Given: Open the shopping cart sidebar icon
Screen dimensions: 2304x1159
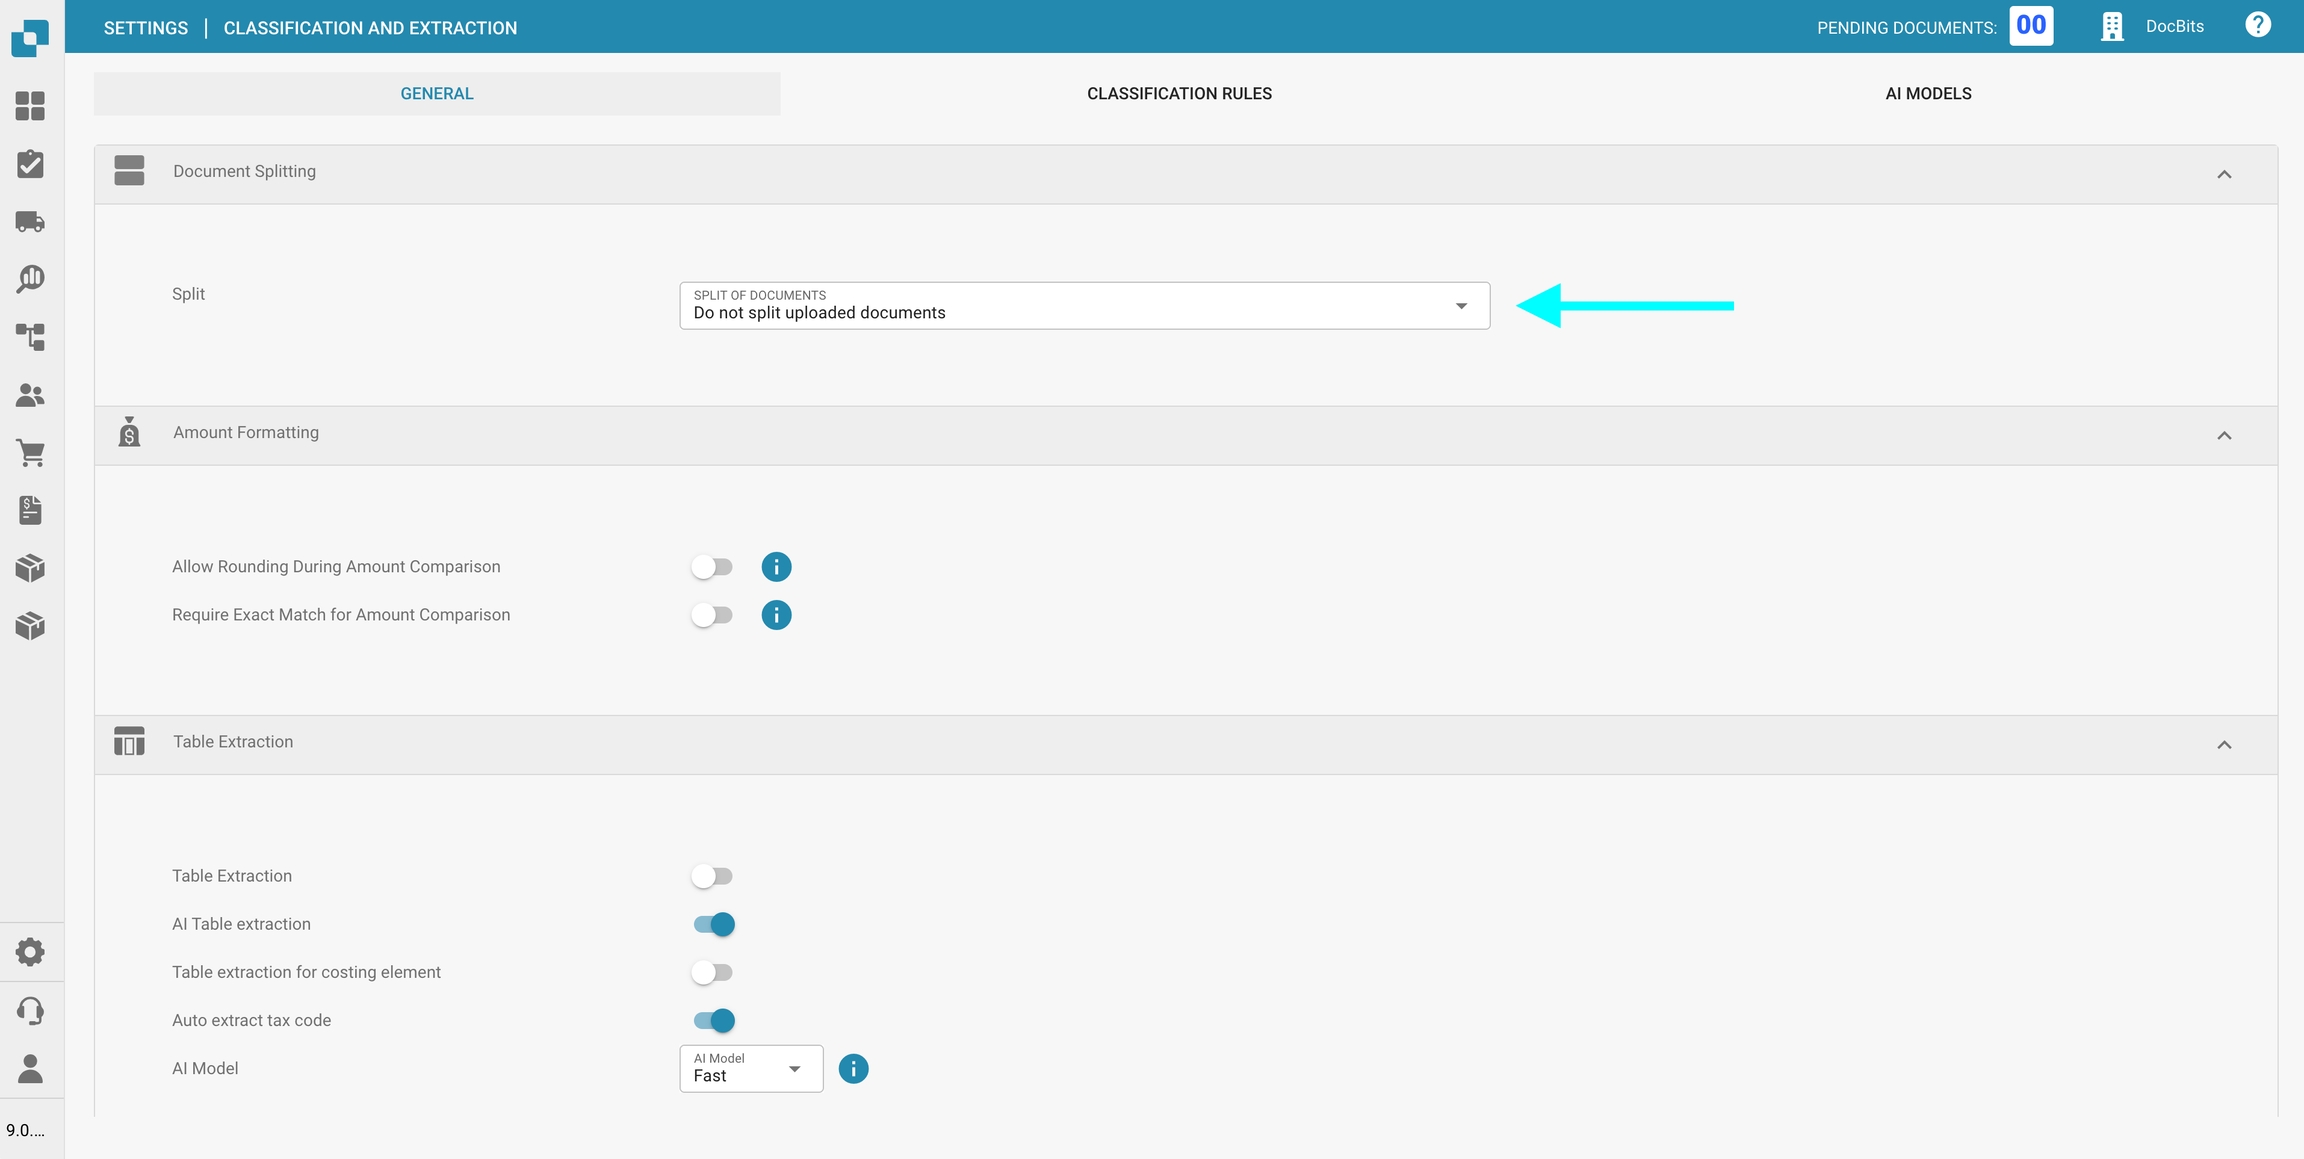Looking at the screenshot, I should [x=30, y=453].
